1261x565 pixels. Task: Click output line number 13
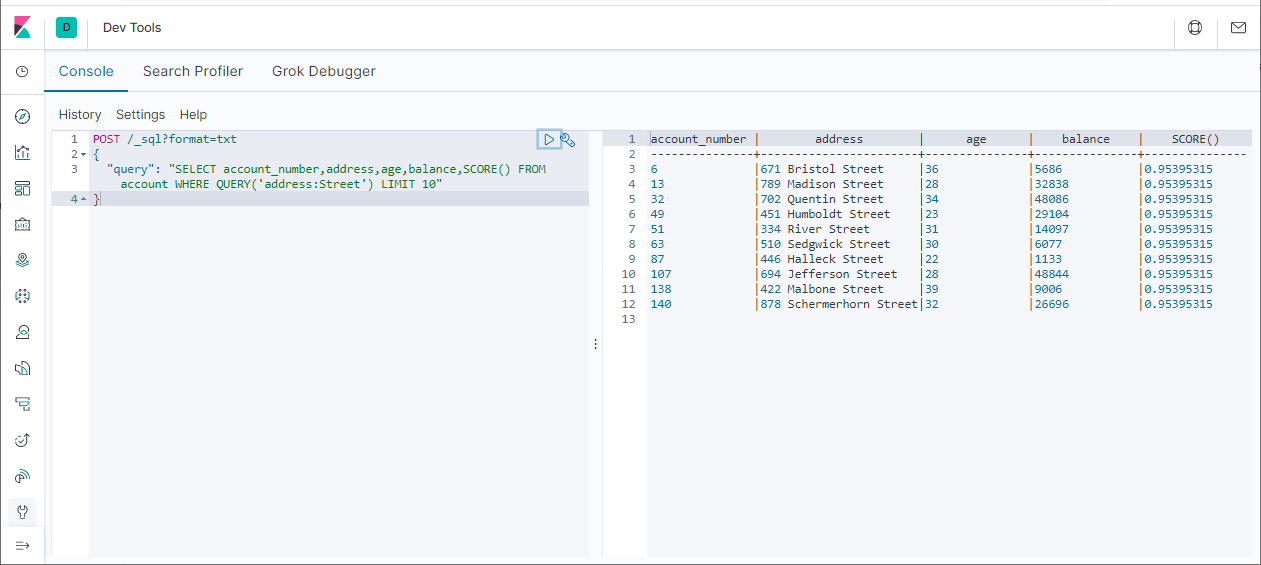click(x=628, y=320)
